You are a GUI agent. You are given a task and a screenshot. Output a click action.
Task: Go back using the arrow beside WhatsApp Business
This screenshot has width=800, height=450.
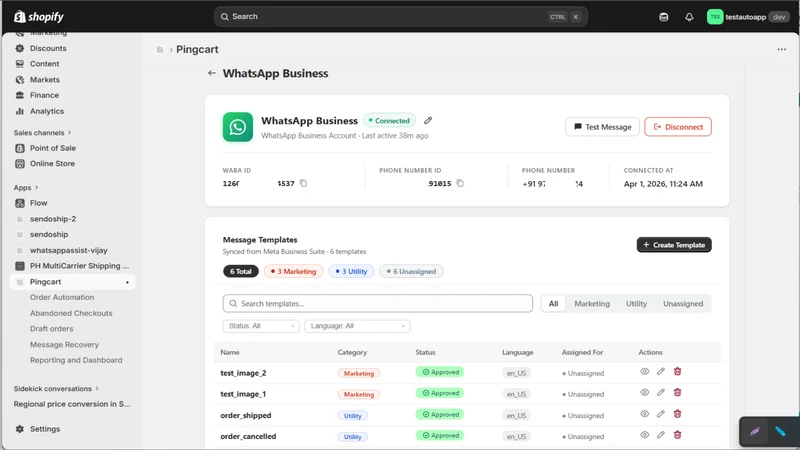coord(212,73)
